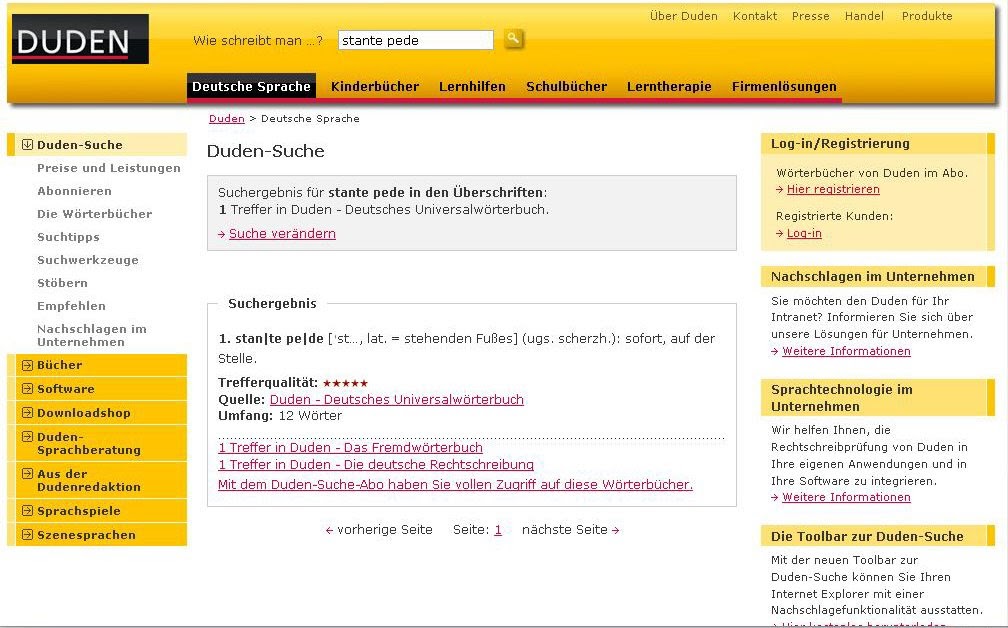Go to vorherige Seite
The image size is (1008, 628).
[x=379, y=530]
